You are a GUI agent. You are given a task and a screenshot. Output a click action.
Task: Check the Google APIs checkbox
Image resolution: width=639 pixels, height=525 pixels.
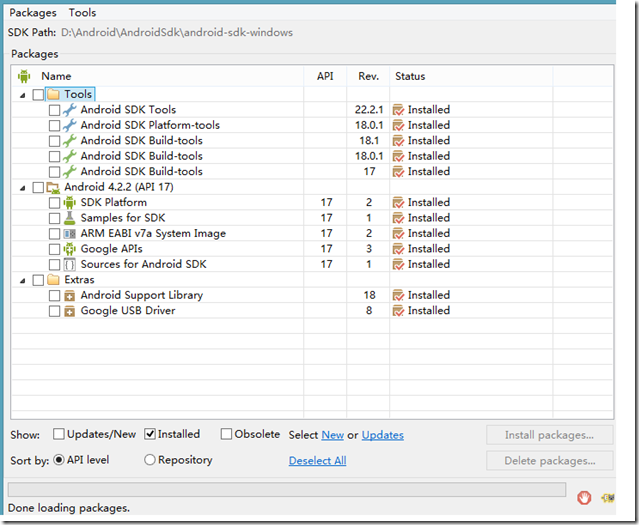(x=54, y=249)
